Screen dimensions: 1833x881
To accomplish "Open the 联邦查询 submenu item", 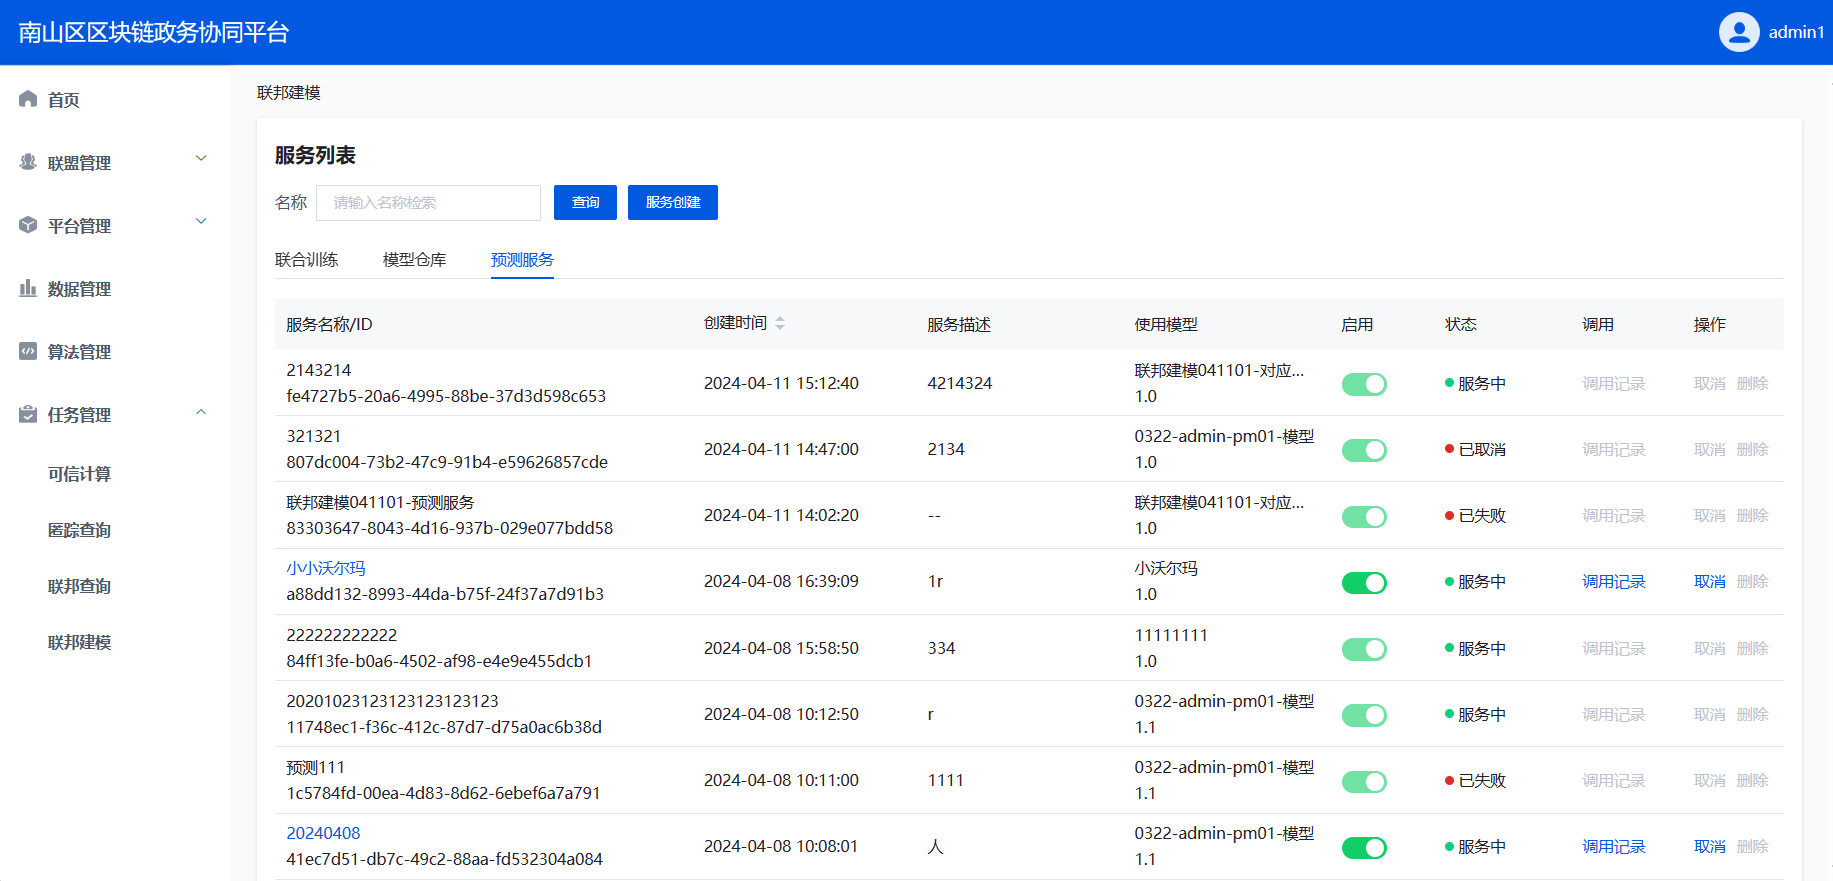I will click(80, 586).
